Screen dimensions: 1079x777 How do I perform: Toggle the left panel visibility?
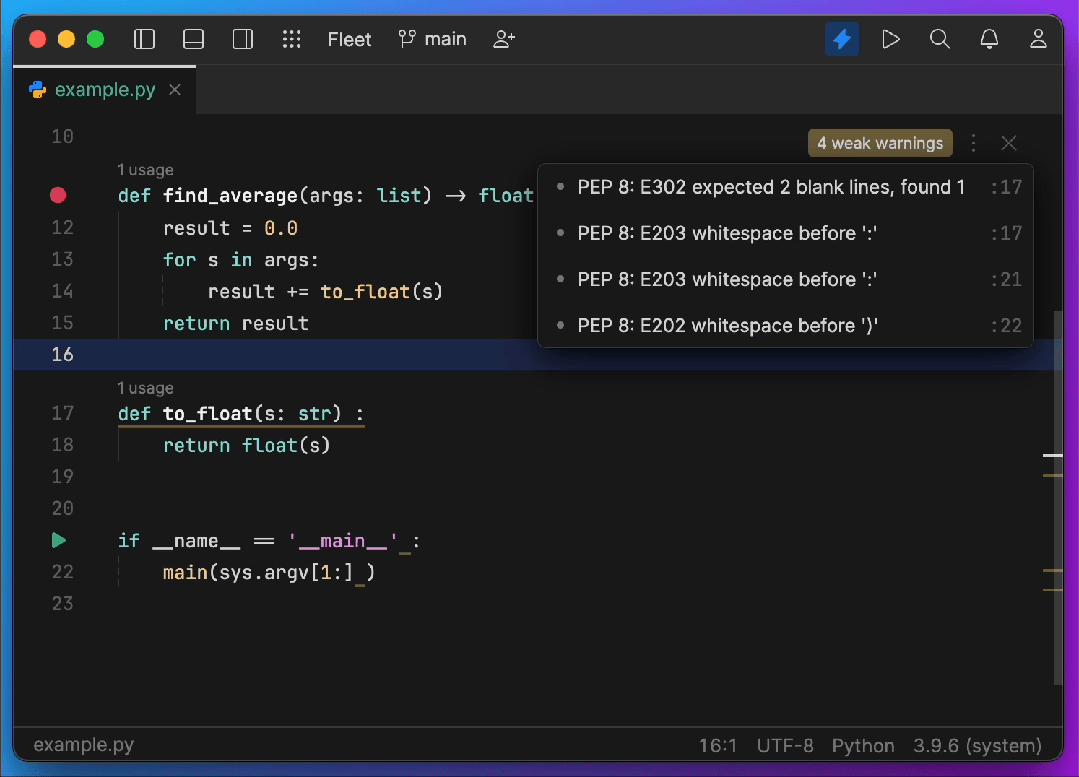click(144, 39)
